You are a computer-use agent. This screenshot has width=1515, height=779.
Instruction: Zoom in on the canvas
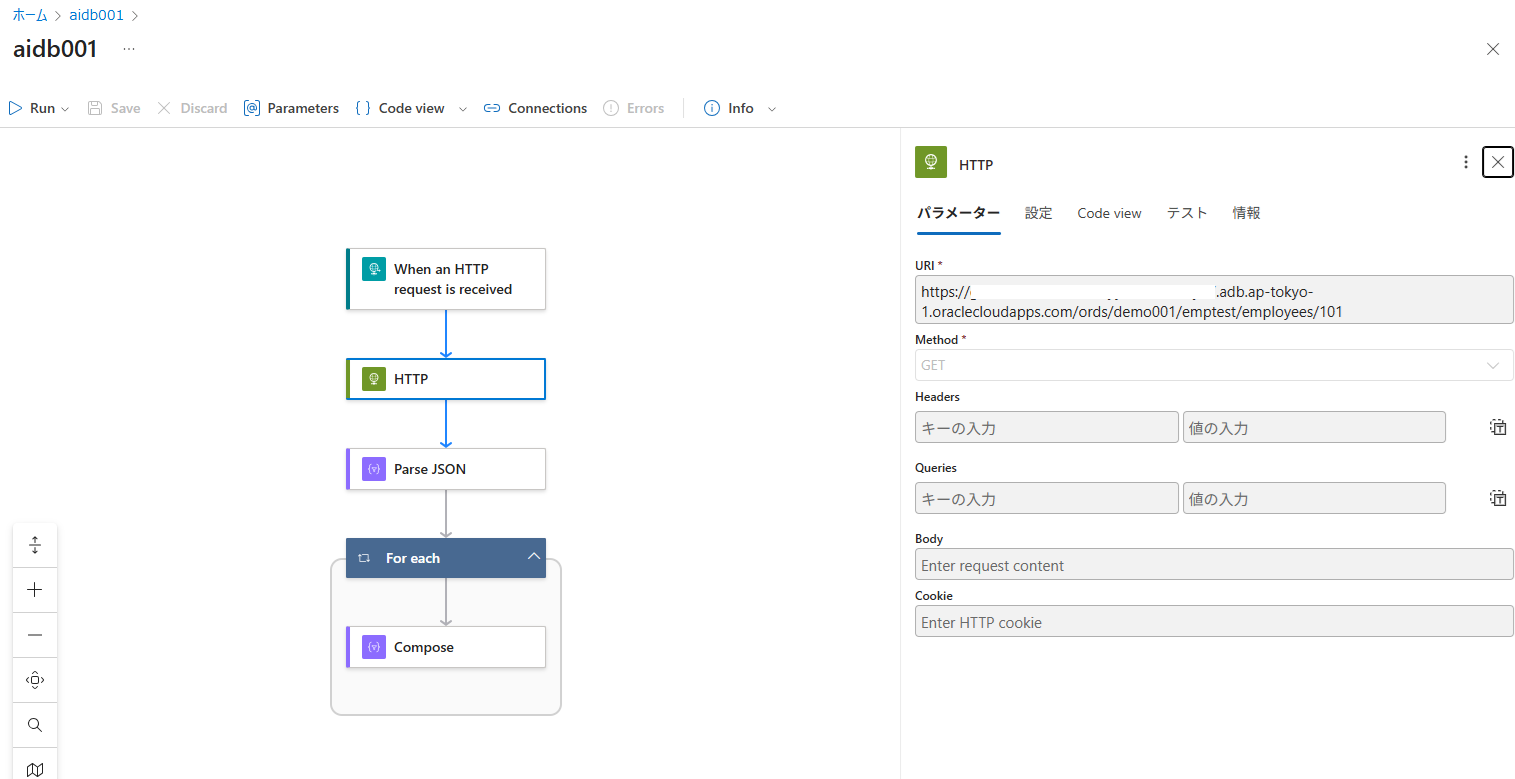(x=35, y=590)
